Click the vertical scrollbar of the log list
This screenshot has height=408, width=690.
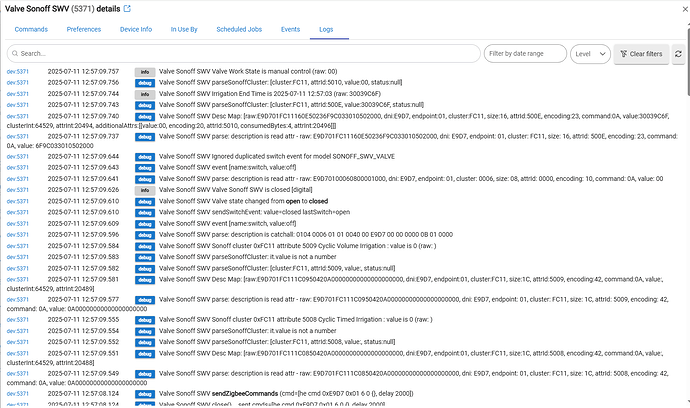point(688,62)
